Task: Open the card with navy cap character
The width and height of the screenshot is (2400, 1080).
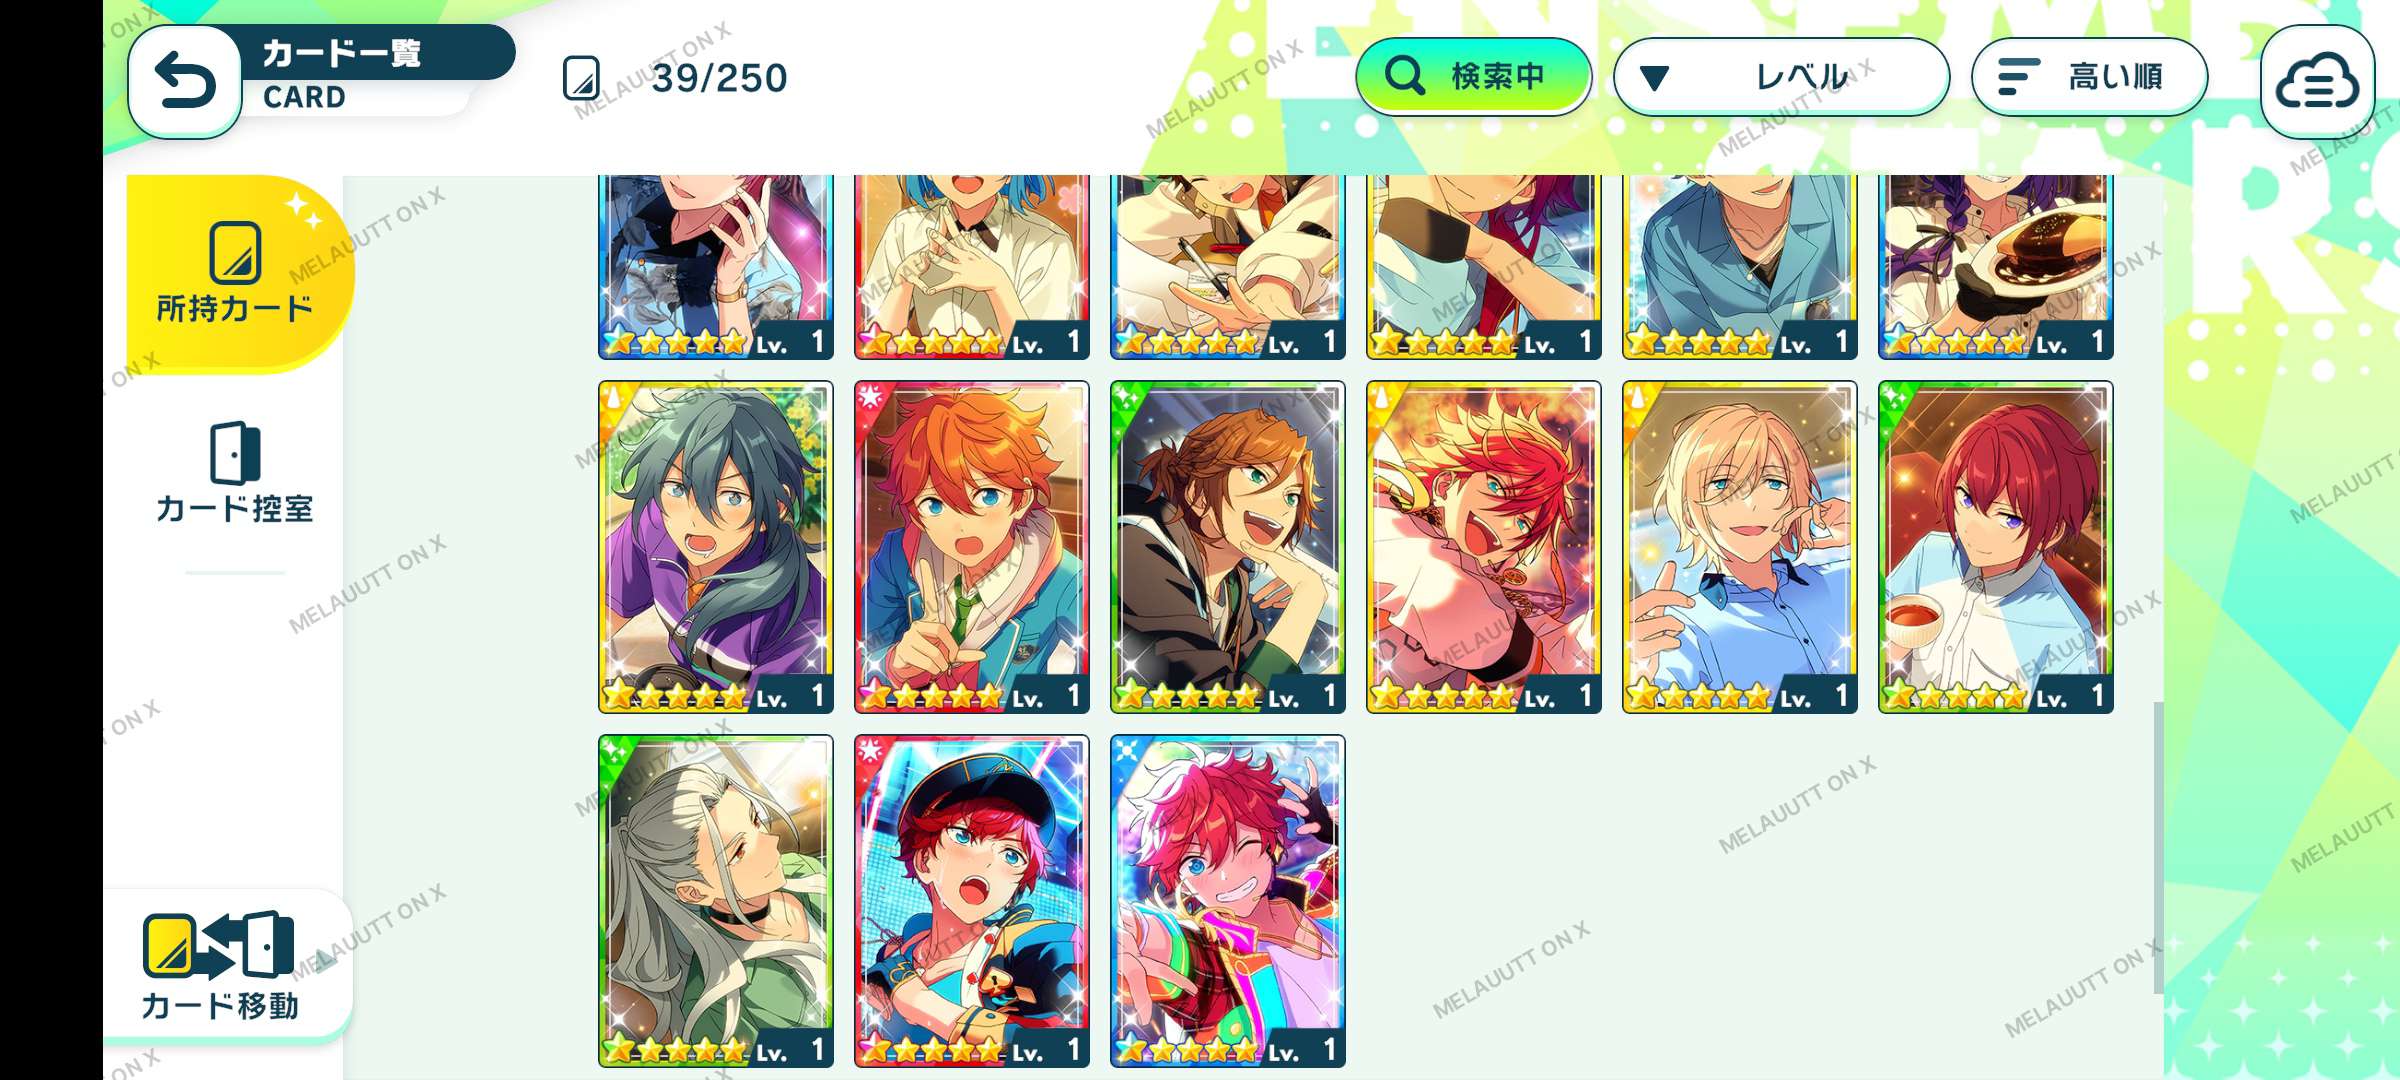Action: tap(972, 901)
